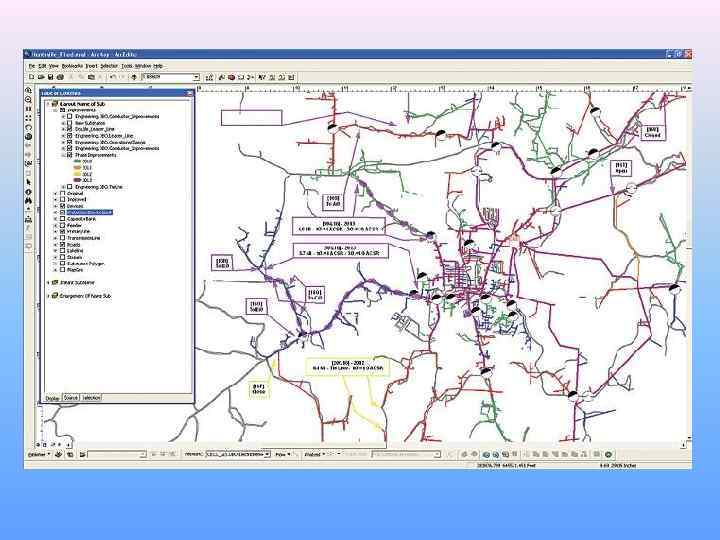Click the Open document folder icon

(x=41, y=77)
